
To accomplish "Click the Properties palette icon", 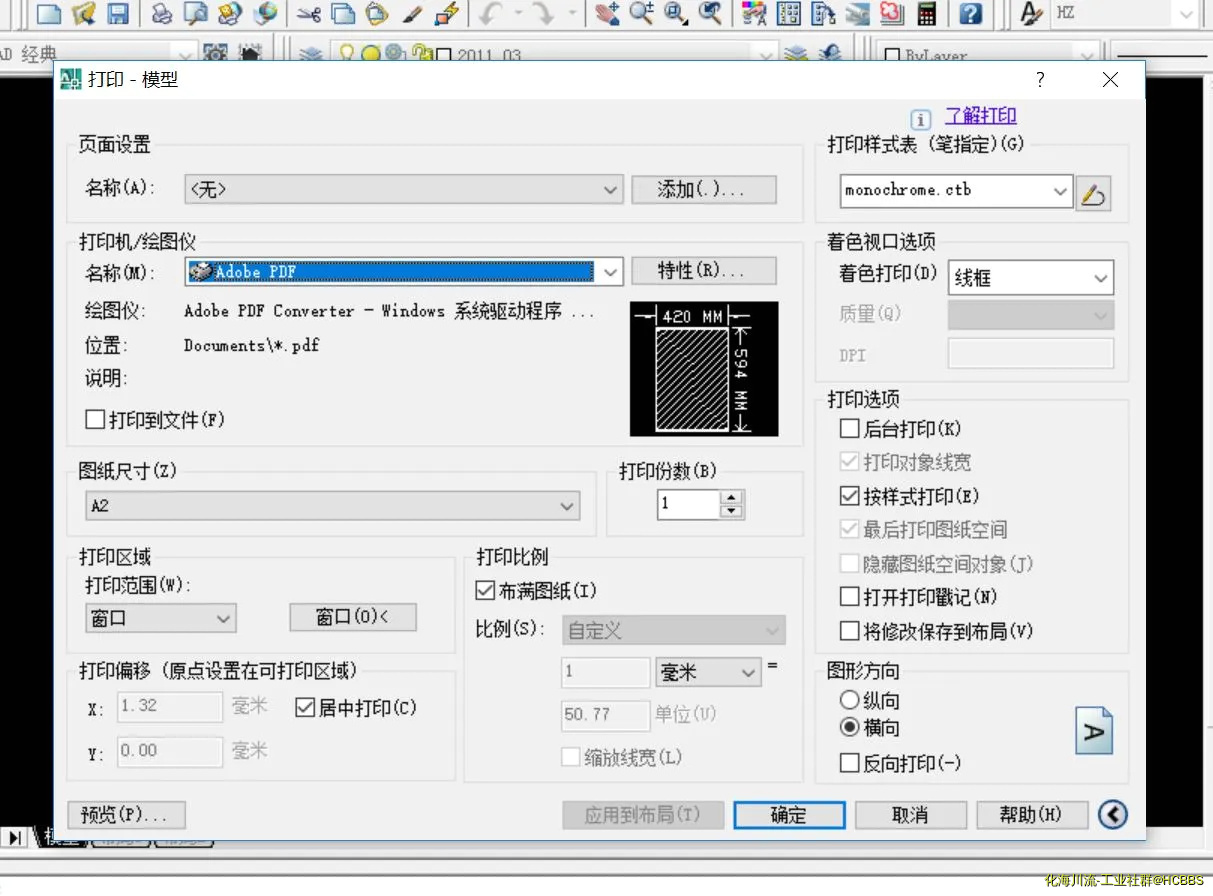I will pyautogui.click(x=755, y=14).
